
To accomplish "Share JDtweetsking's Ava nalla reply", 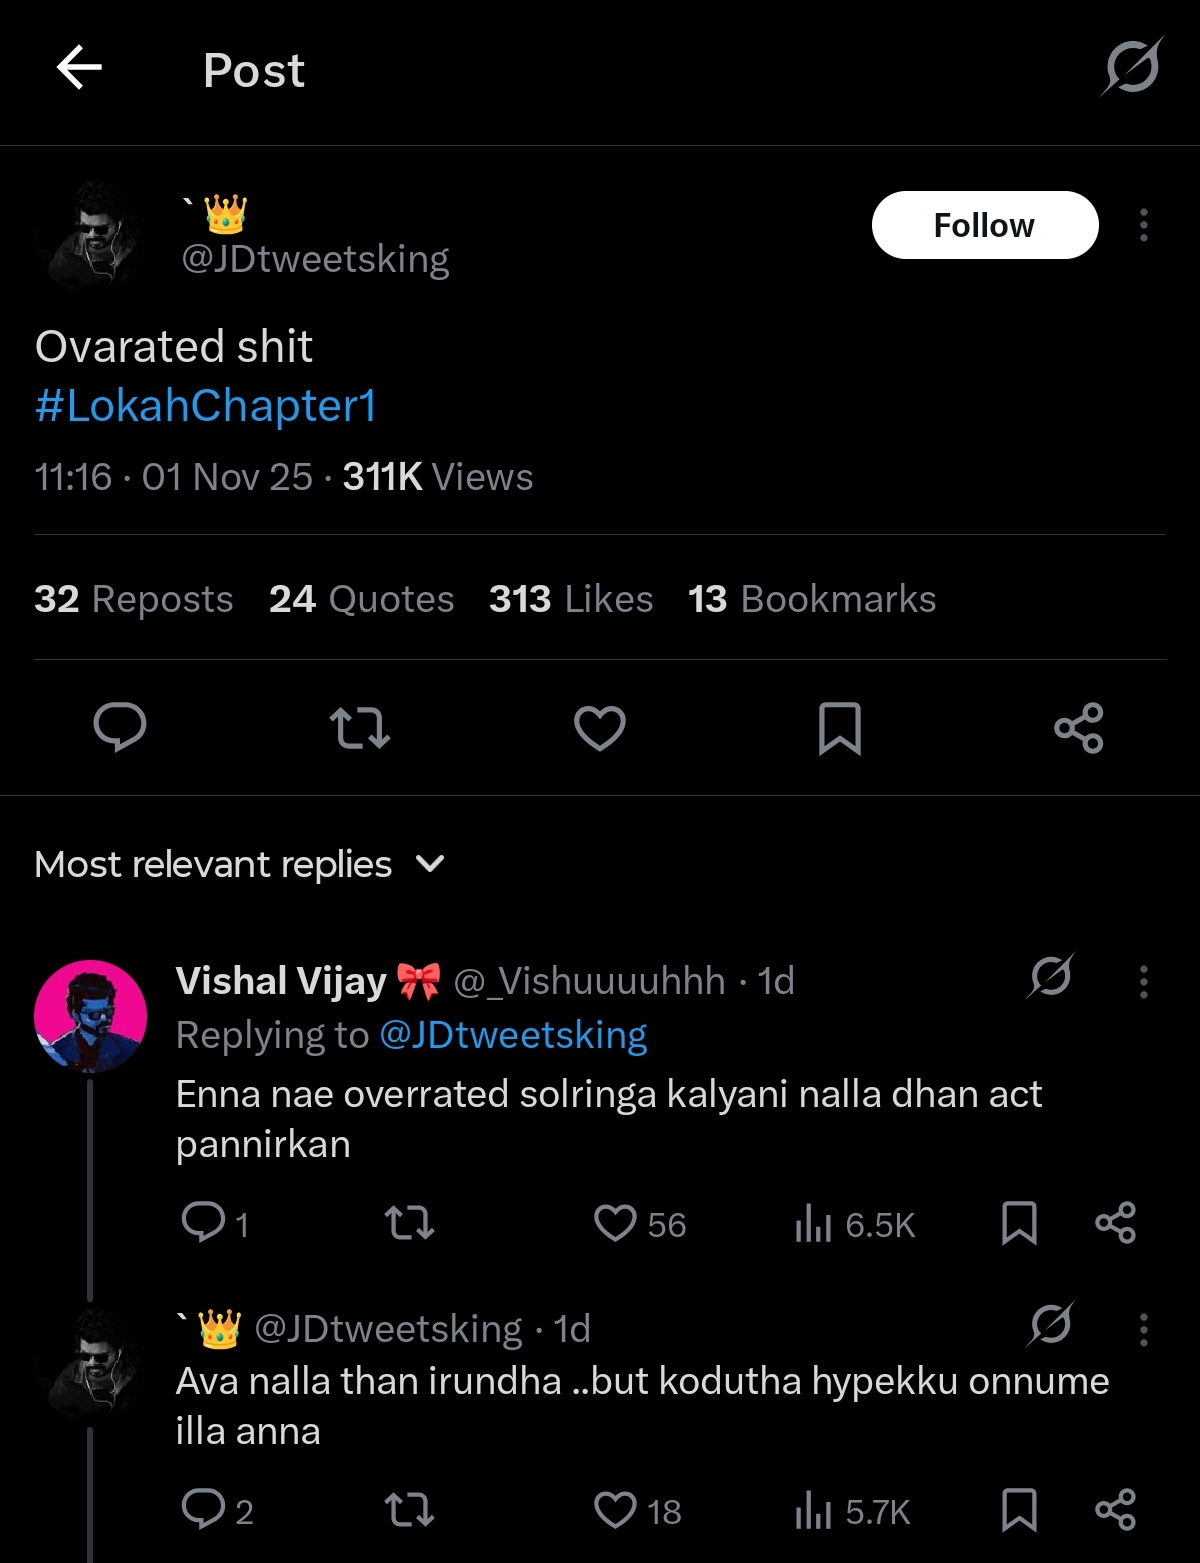I will tap(1115, 1509).
